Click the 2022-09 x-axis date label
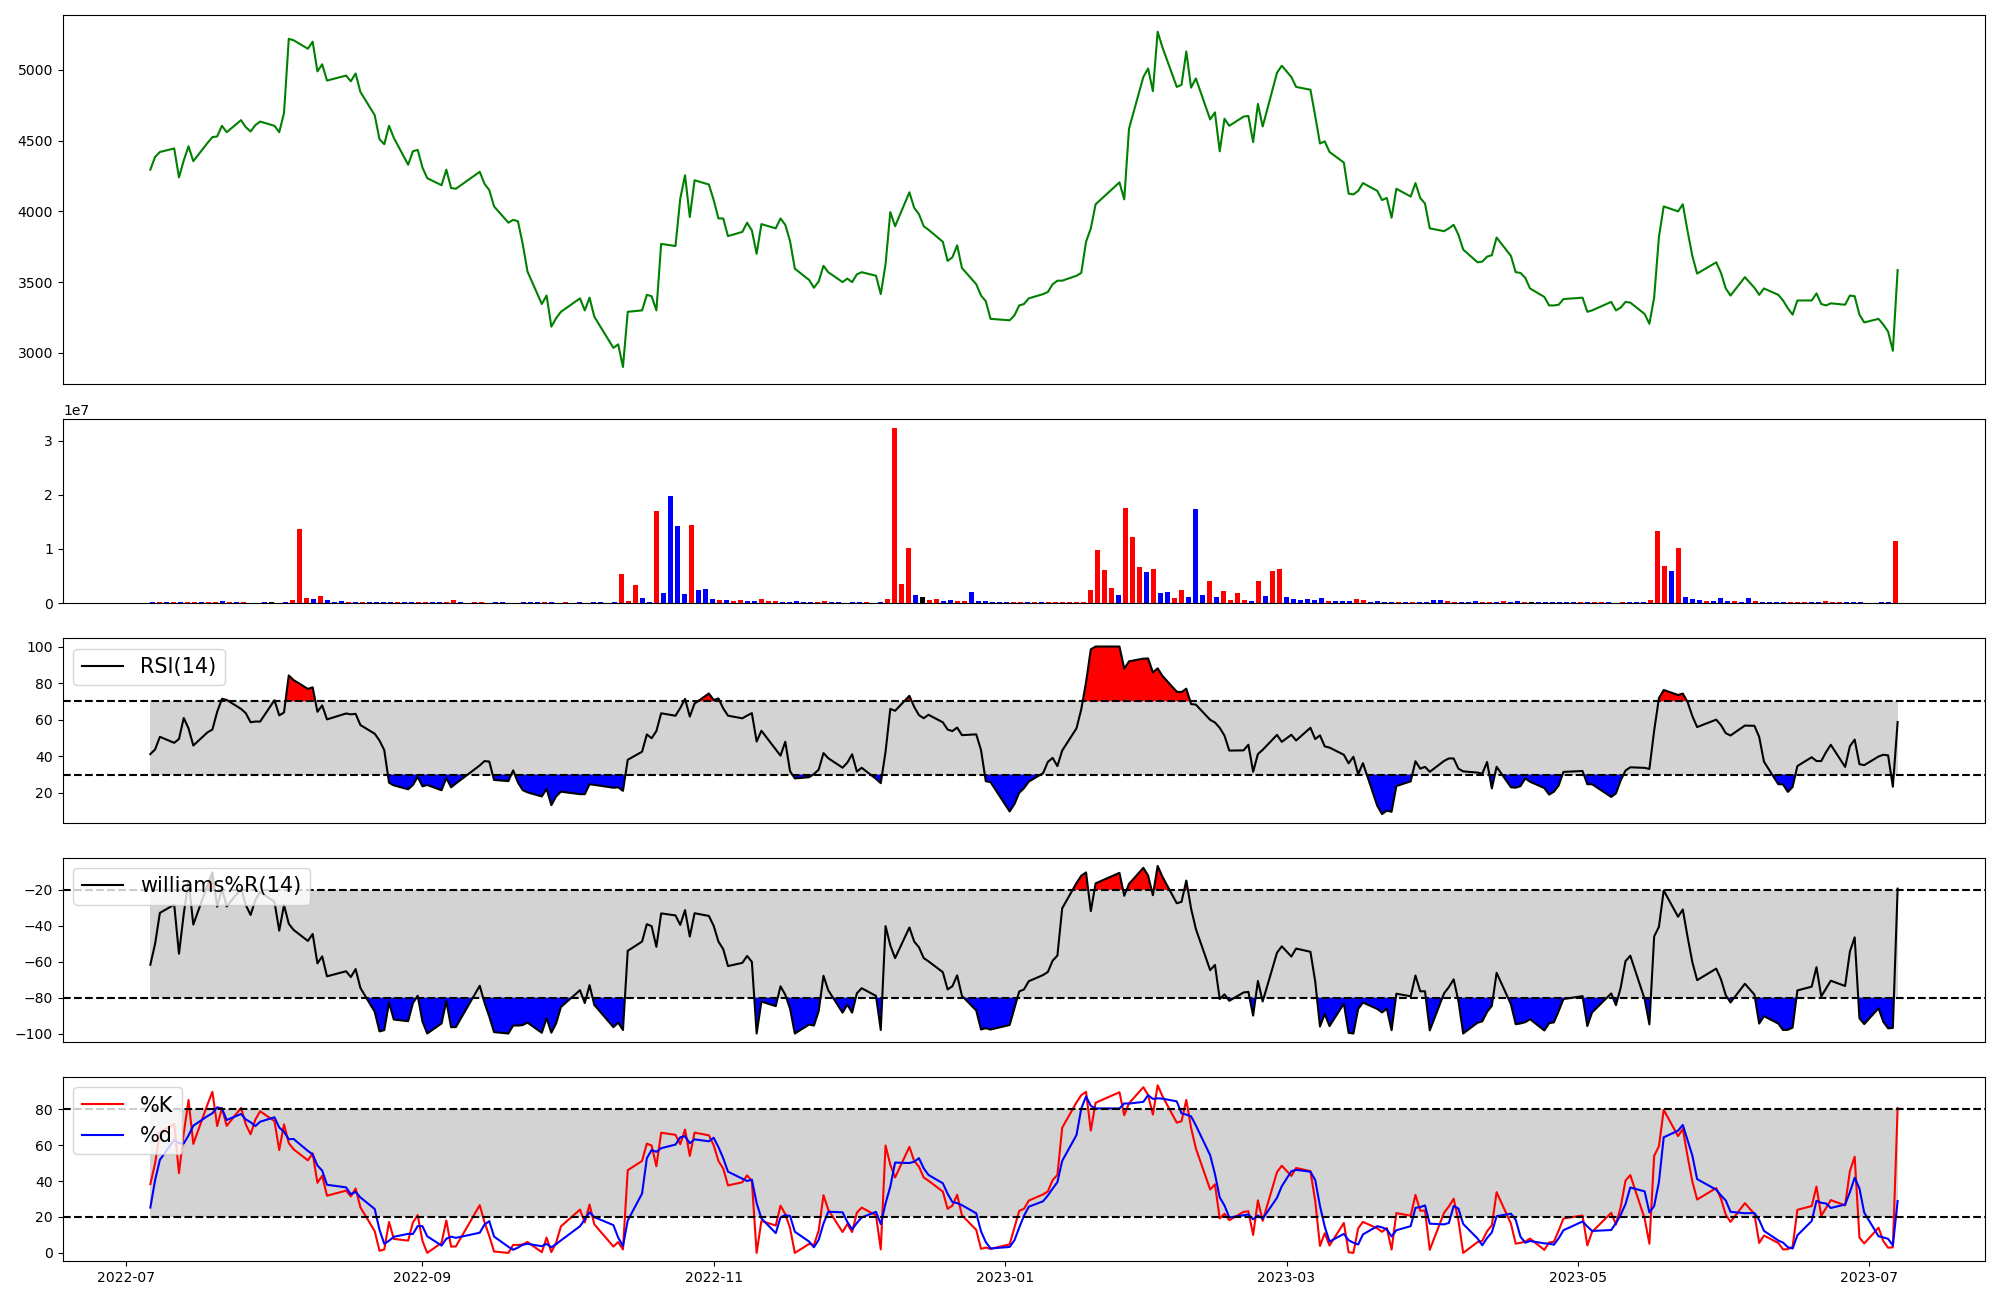The image size is (2000, 1300). click(x=422, y=1277)
